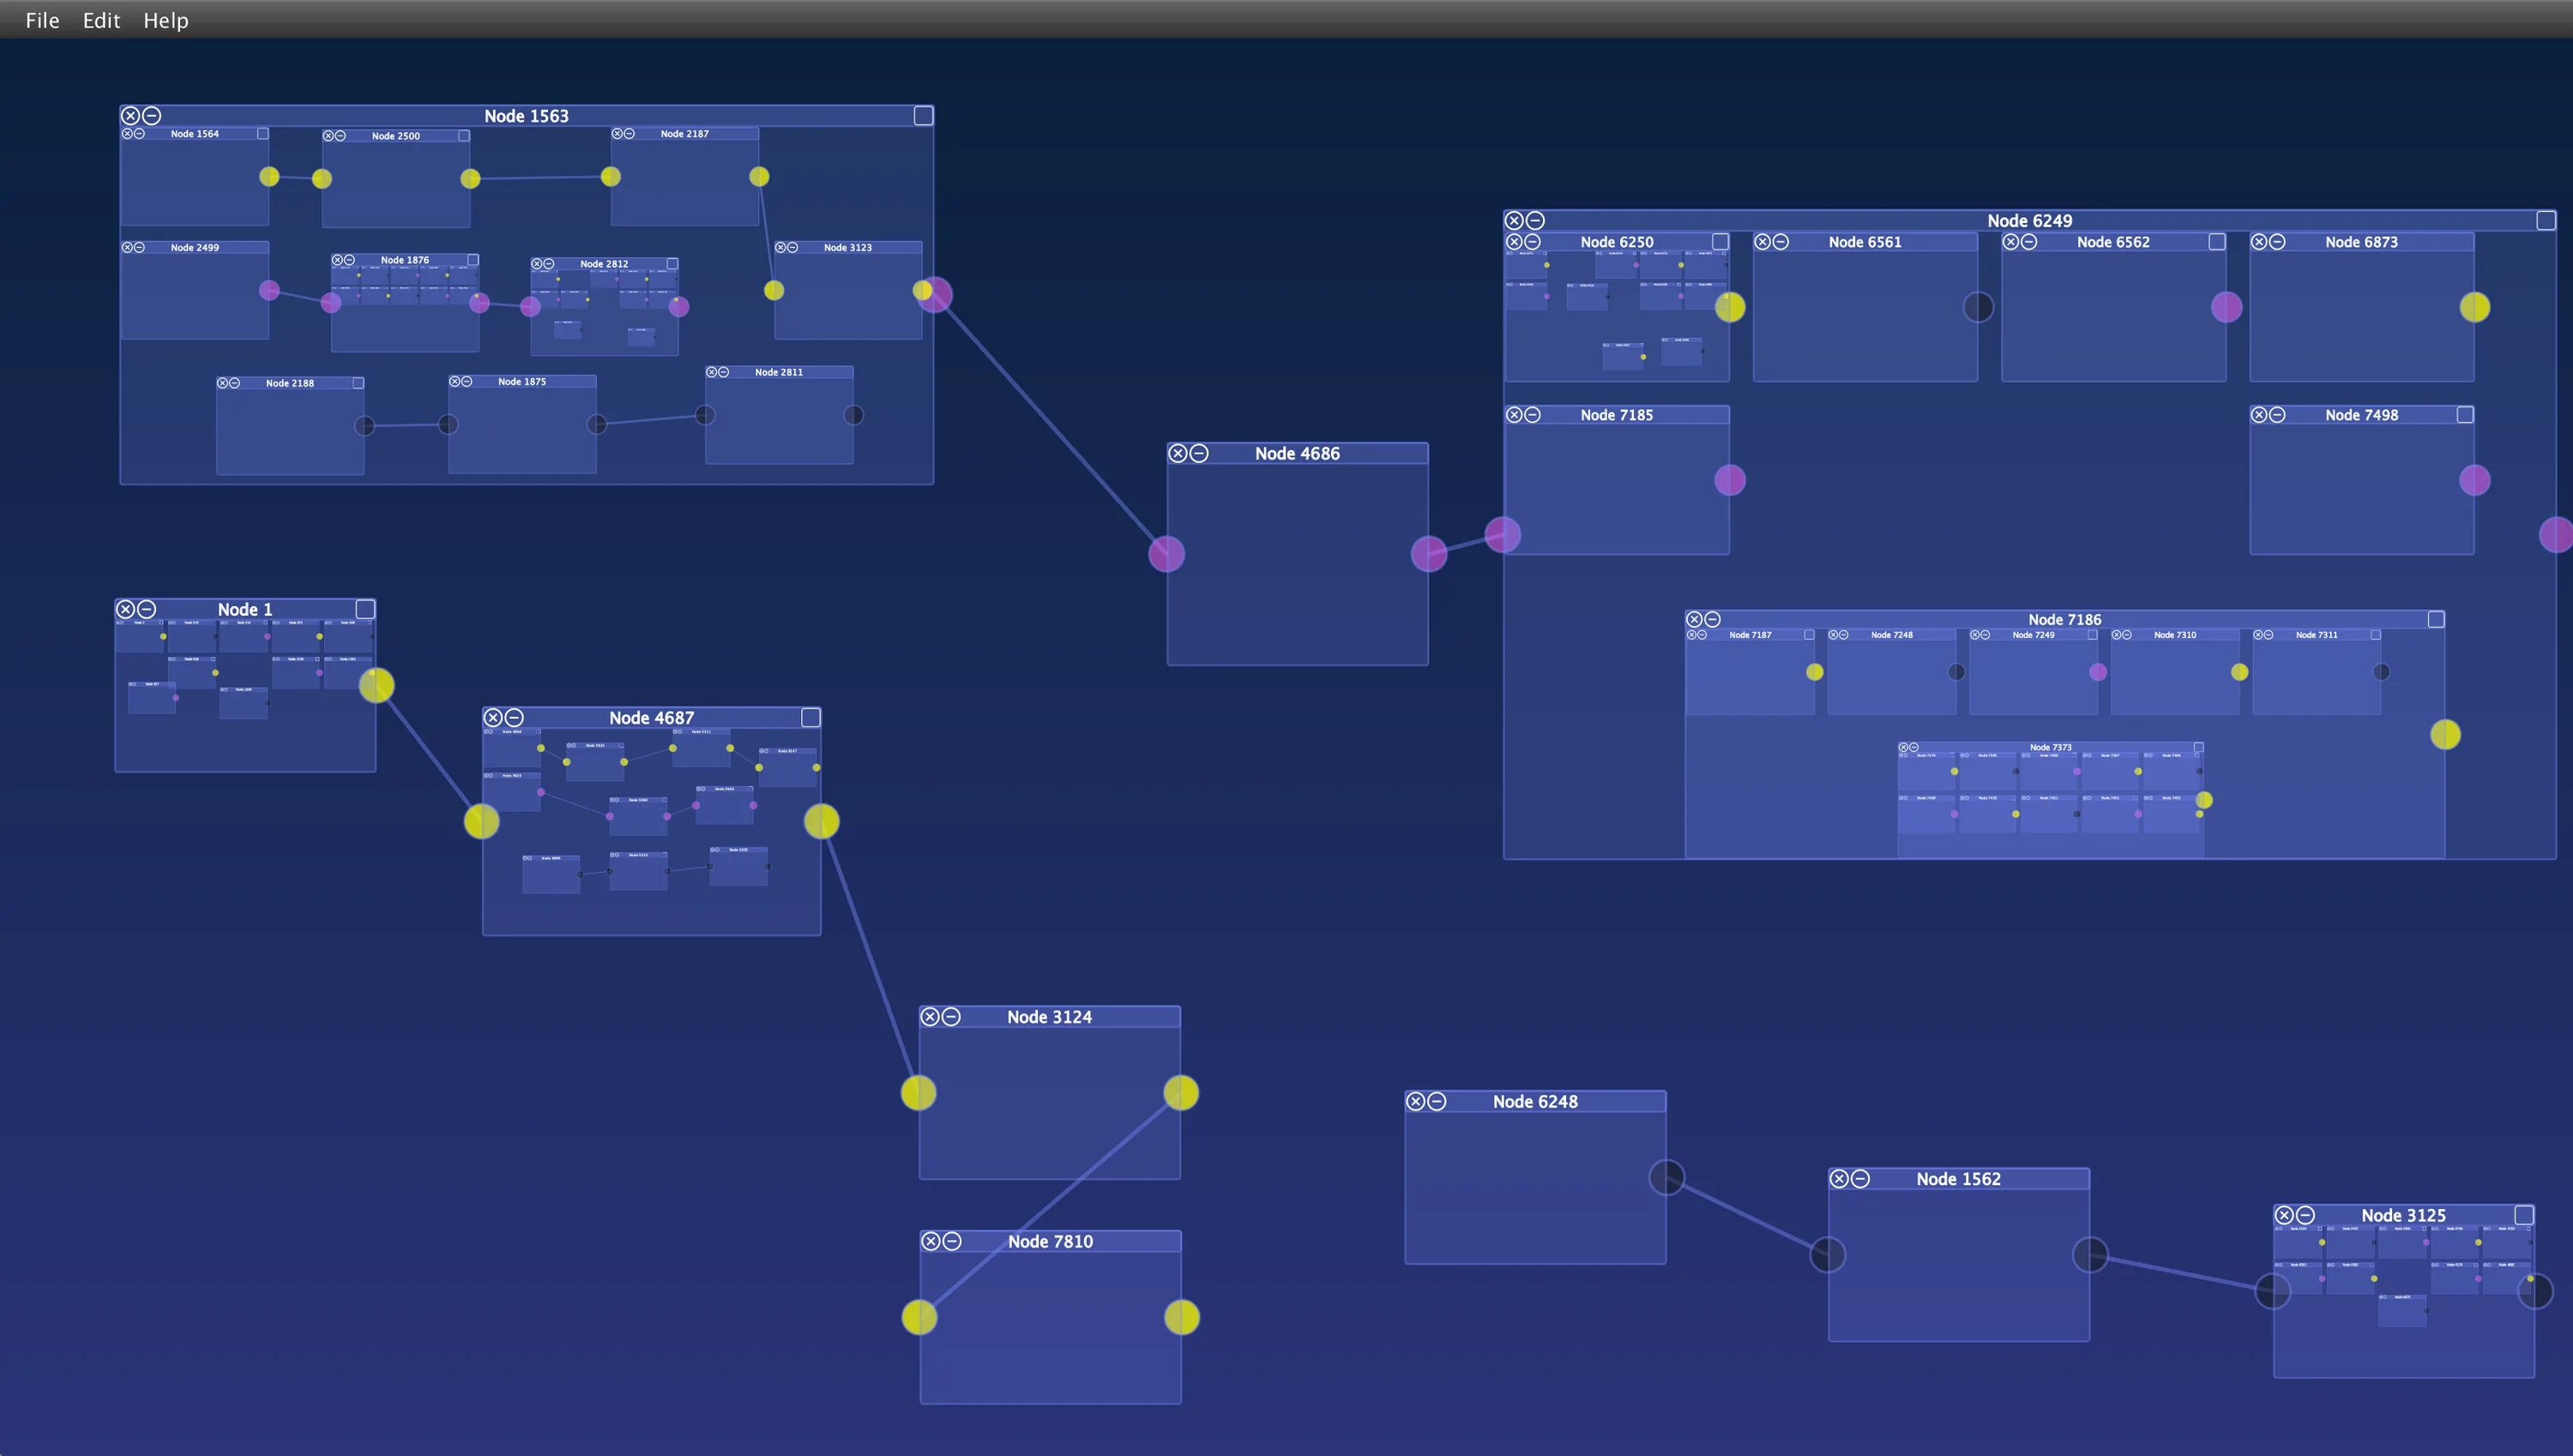Click the Node 6248 title bar

coord(1535,1101)
